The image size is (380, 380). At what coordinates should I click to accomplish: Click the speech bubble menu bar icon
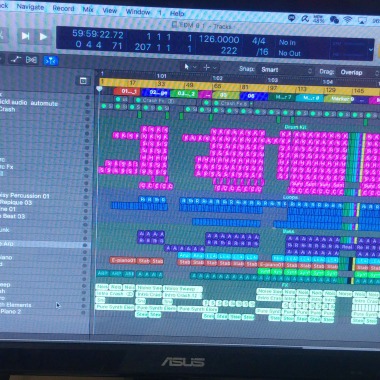click(x=291, y=18)
